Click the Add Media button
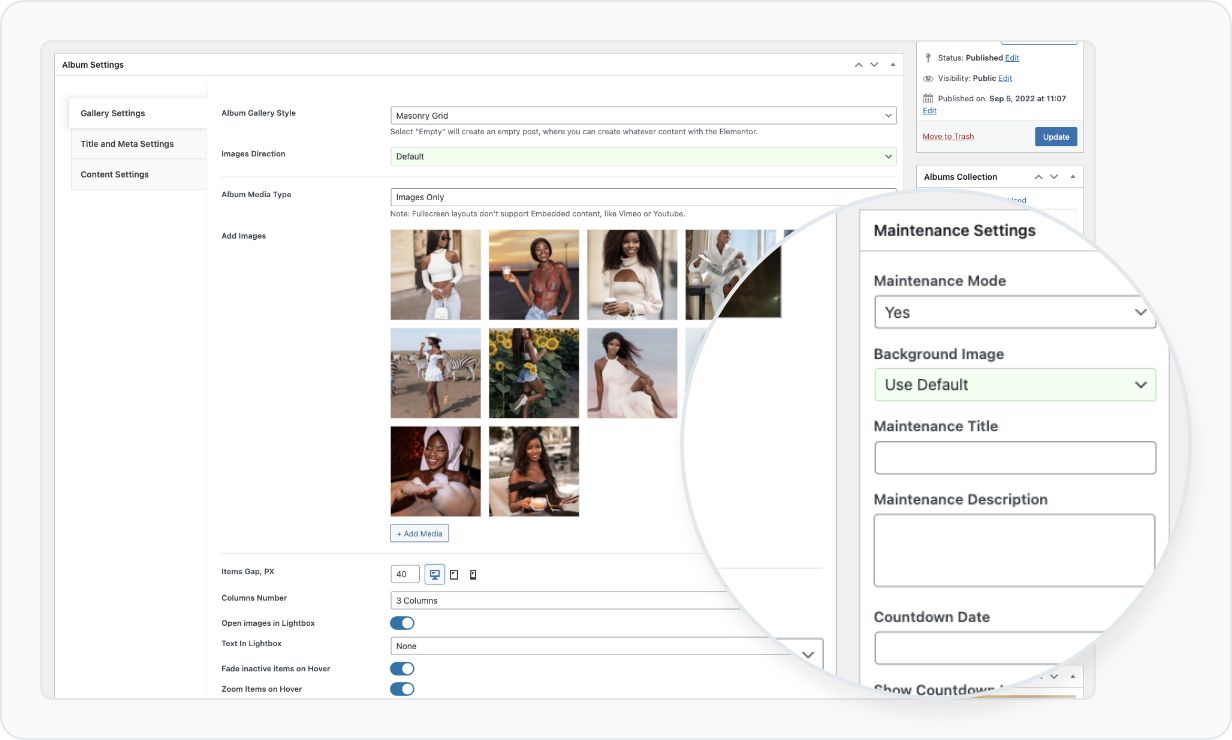The image size is (1232, 740). click(x=419, y=534)
